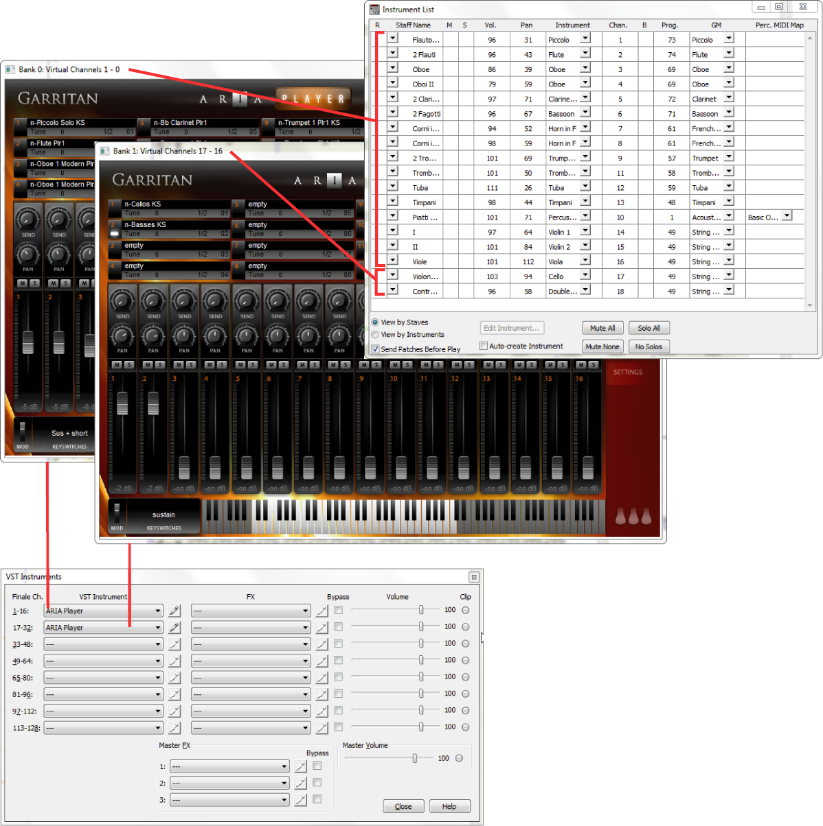Click the Send knob for channel 3
823x826 pixels.
185,300
